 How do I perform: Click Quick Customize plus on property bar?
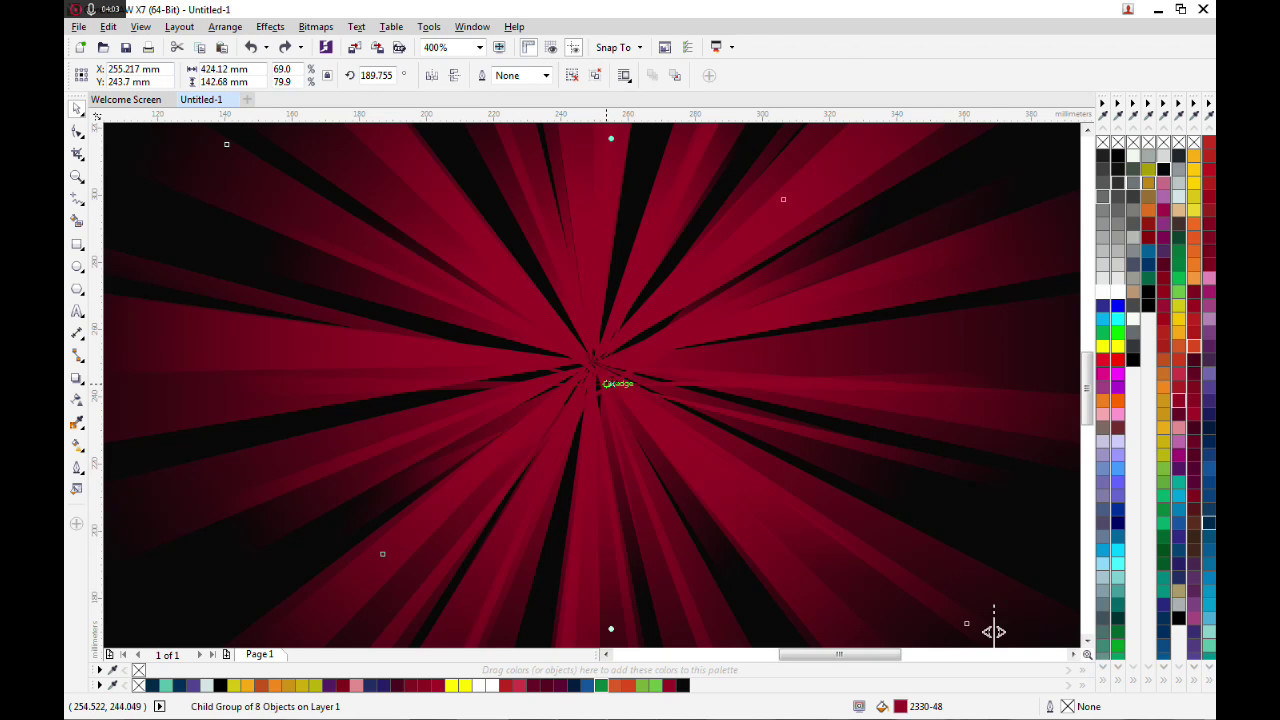tap(709, 75)
